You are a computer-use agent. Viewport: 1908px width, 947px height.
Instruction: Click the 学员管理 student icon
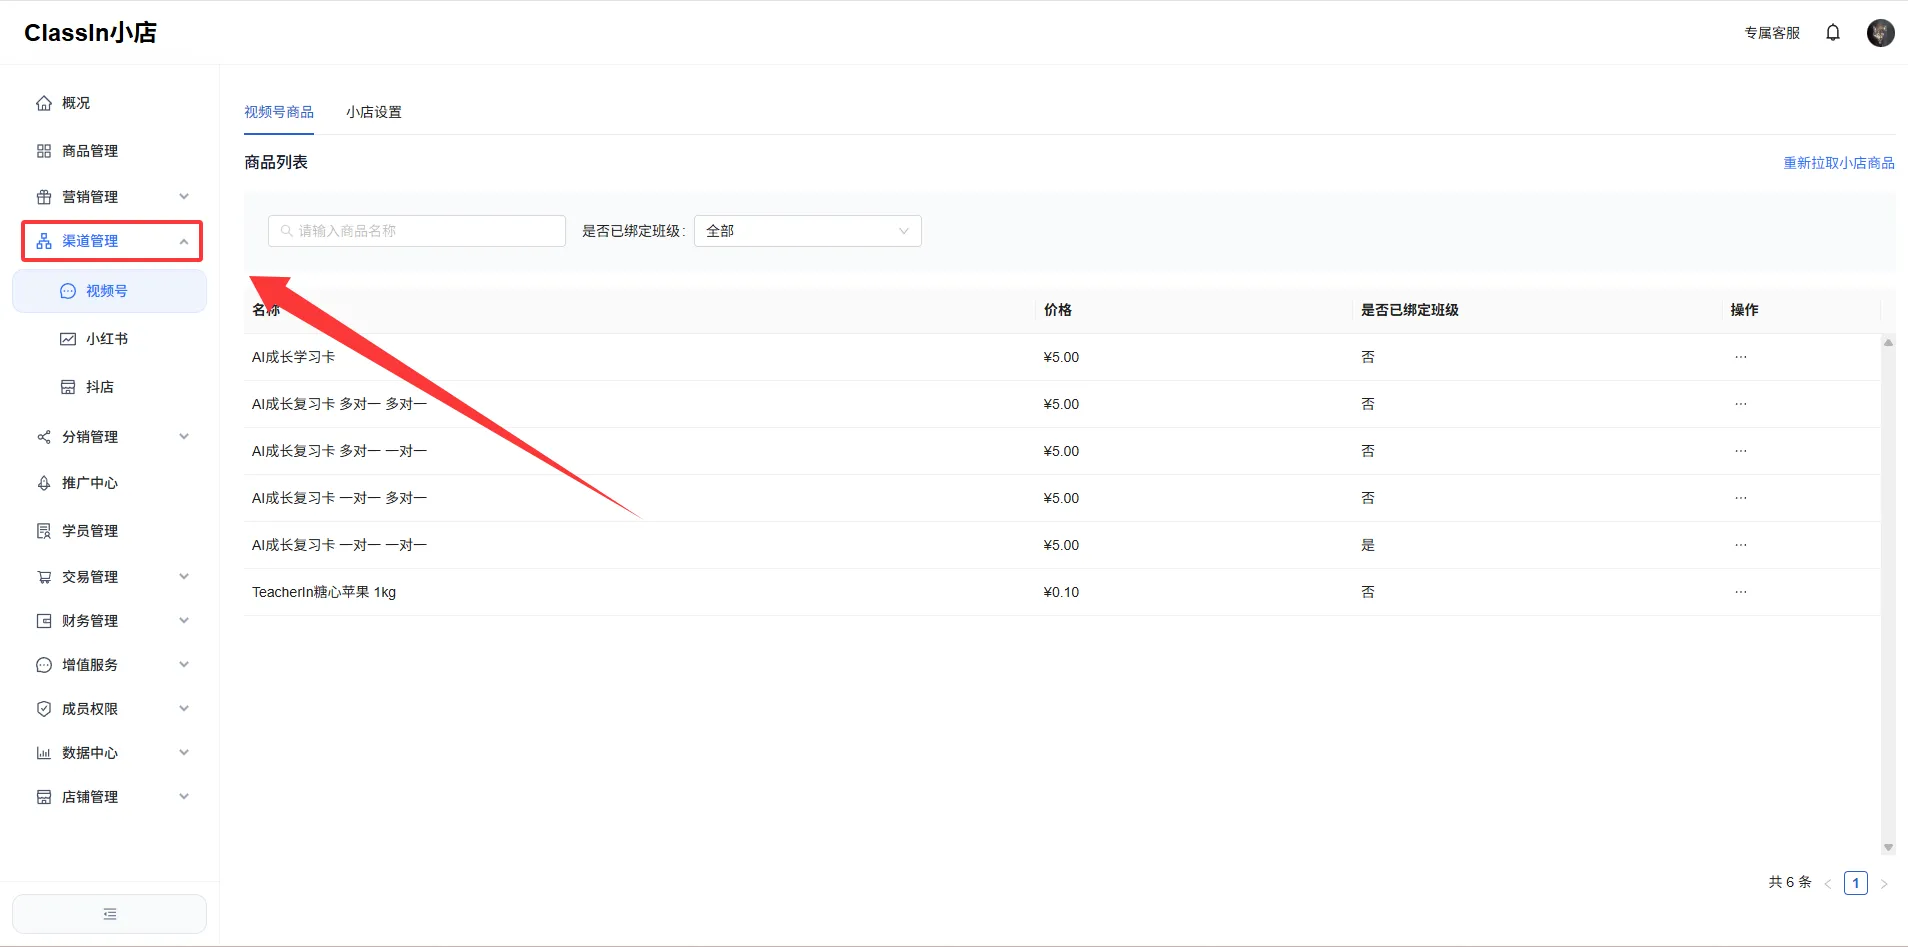click(x=44, y=531)
